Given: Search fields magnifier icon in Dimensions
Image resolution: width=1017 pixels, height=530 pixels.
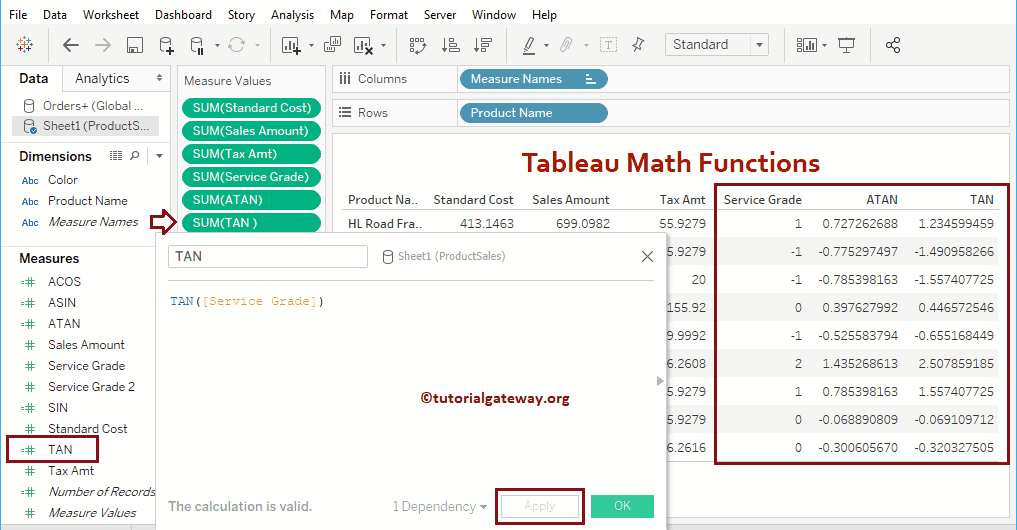Looking at the screenshot, I should point(134,156).
